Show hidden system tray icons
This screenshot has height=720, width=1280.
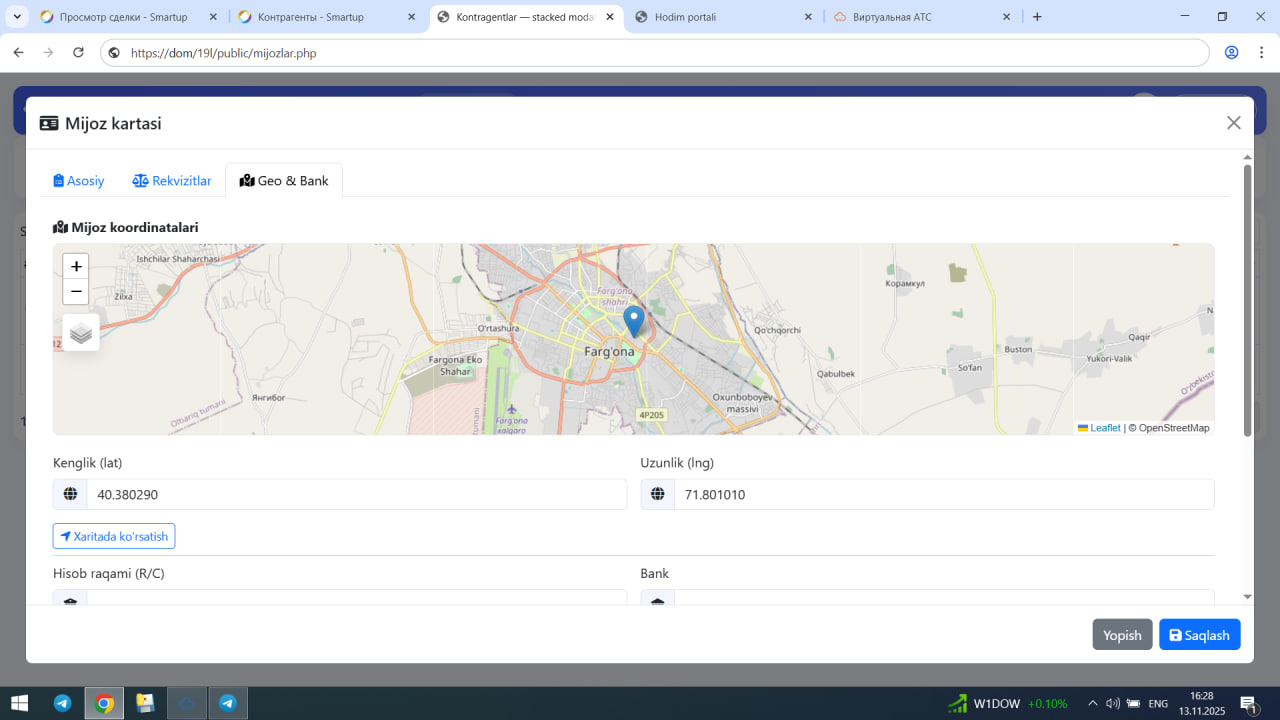click(1092, 703)
